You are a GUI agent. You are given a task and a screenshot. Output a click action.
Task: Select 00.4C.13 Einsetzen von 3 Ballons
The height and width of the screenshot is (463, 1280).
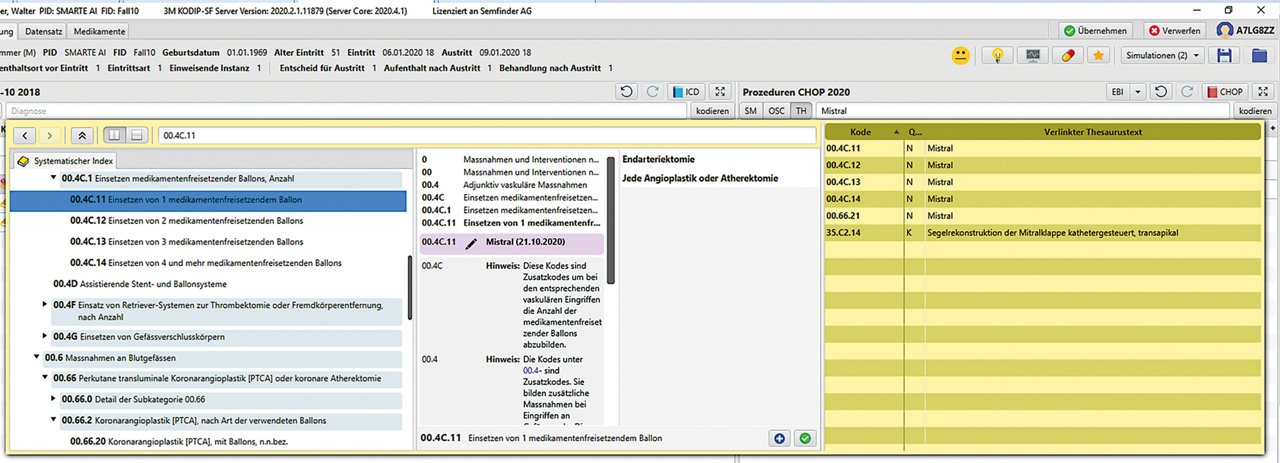coord(186,241)
